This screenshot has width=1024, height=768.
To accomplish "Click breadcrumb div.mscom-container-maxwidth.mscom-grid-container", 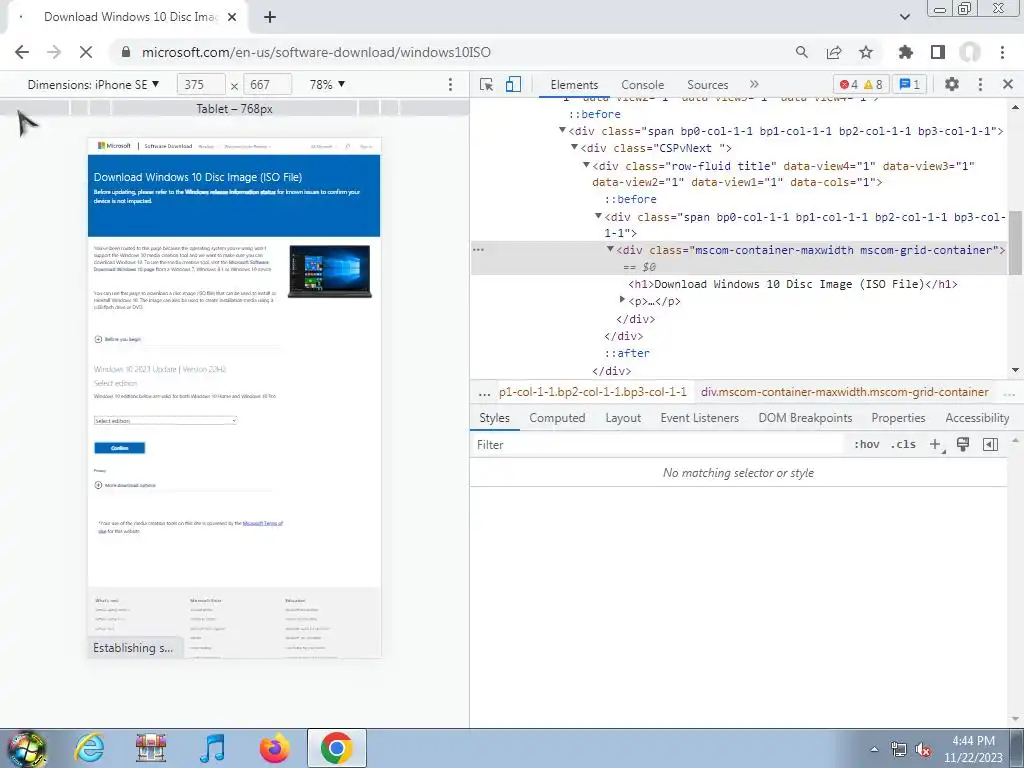I will click(844, 392).
